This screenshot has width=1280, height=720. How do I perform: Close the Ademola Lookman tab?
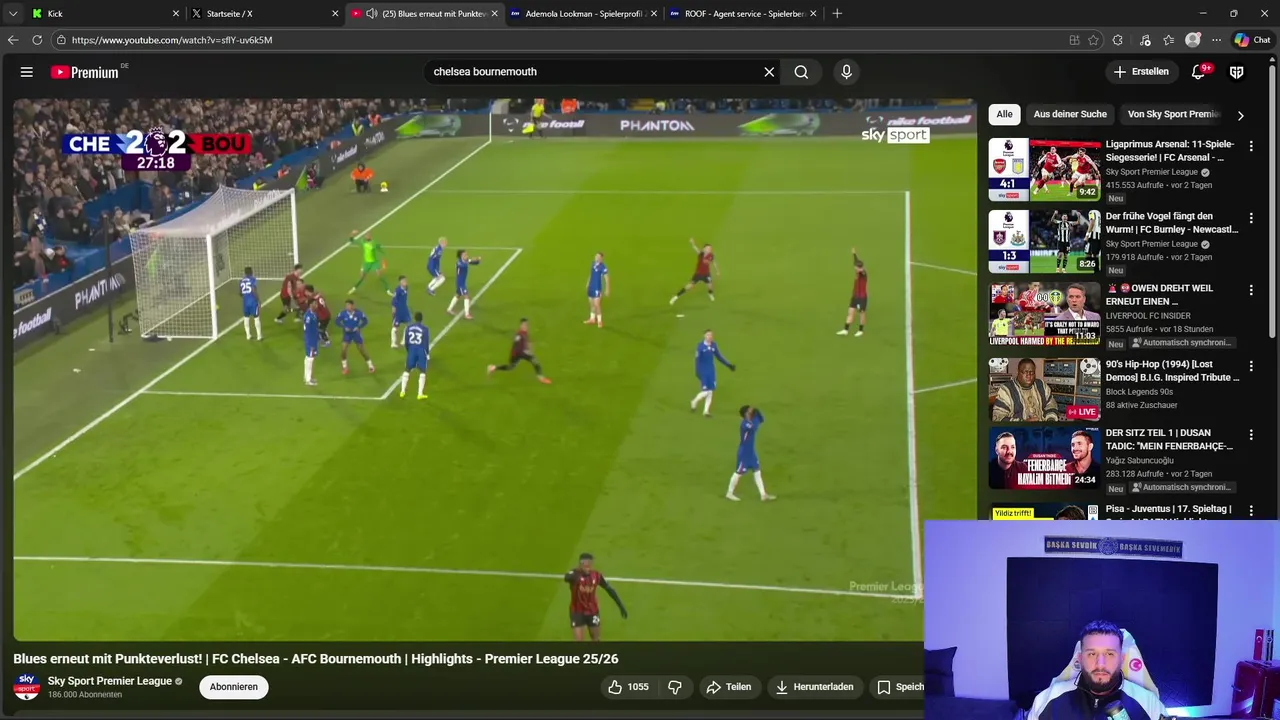[654, 14]
